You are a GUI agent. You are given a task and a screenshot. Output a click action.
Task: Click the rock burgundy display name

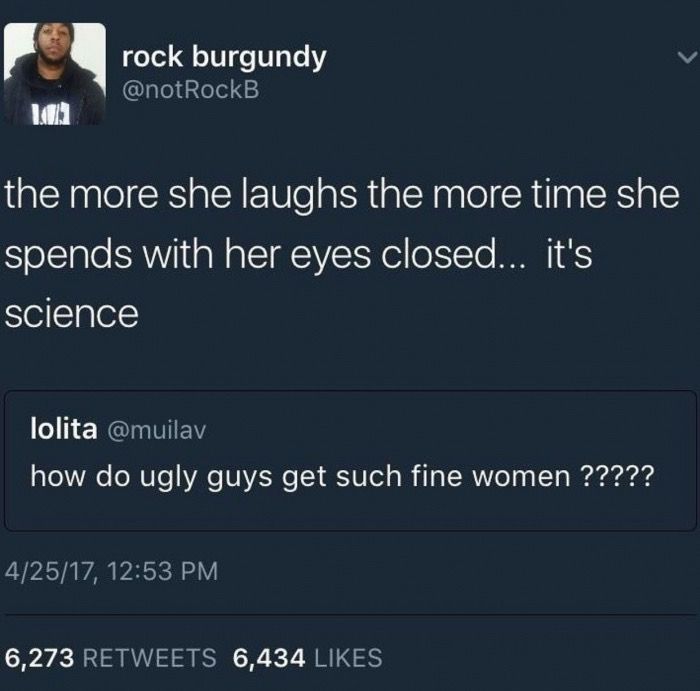click(x=224, y=58)
